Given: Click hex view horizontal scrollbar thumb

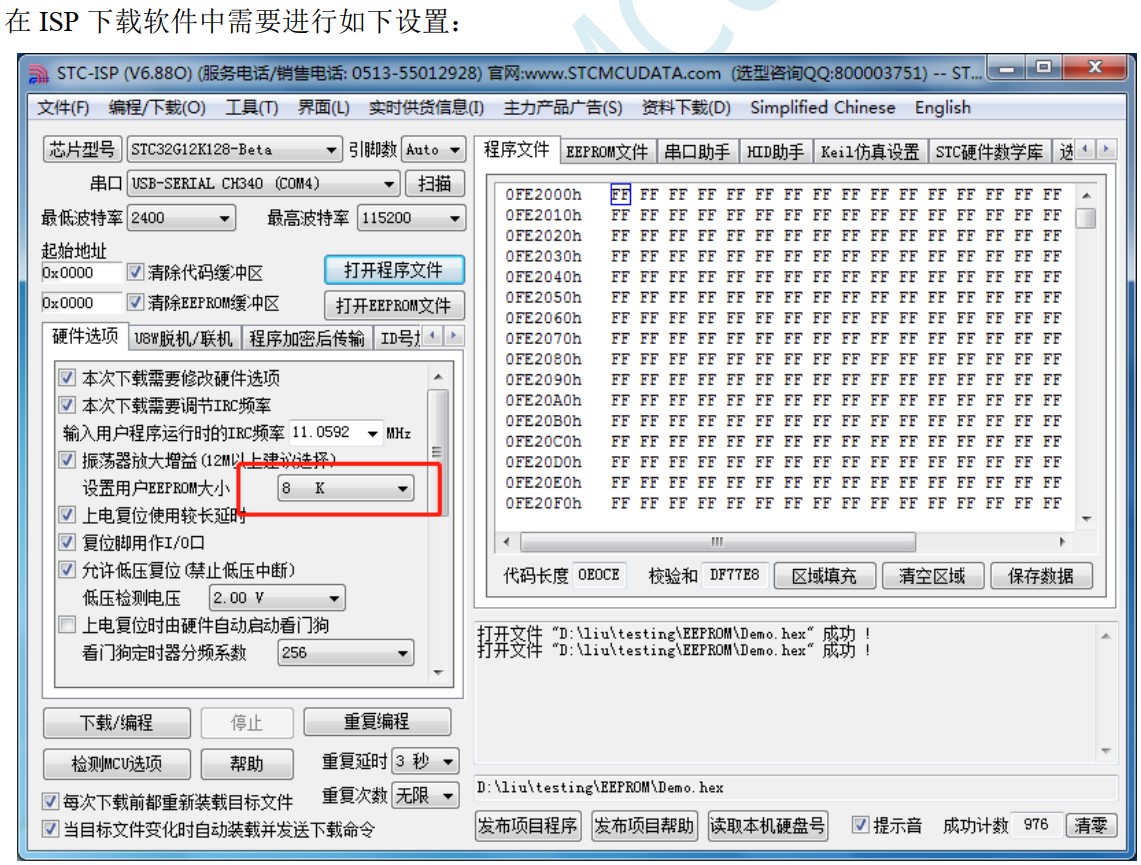Looking at the screenshot, I should [717, 542].
